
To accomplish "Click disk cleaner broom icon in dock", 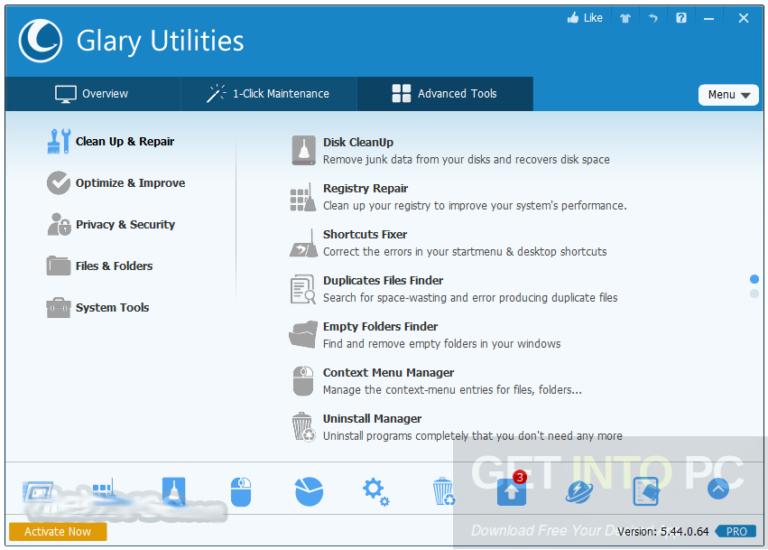I will (173, 491).
